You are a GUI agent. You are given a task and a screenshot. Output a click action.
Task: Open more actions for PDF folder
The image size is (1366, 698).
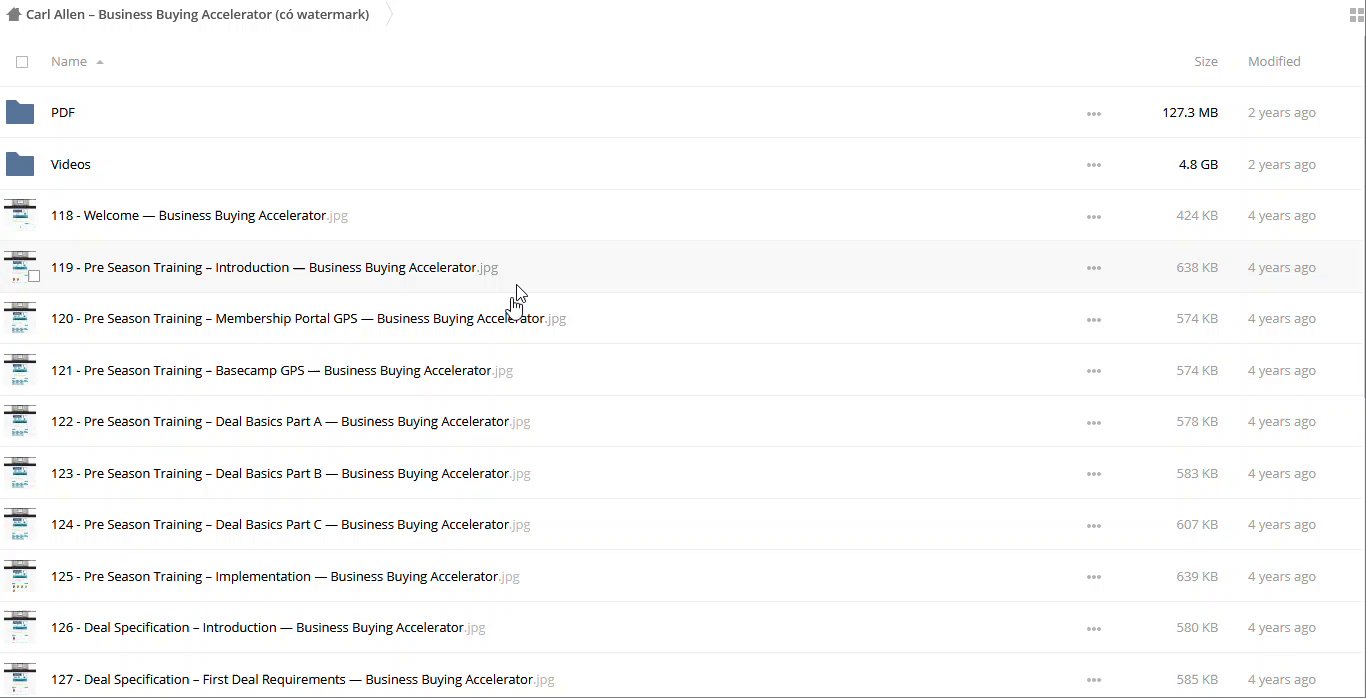point(1094,114)
